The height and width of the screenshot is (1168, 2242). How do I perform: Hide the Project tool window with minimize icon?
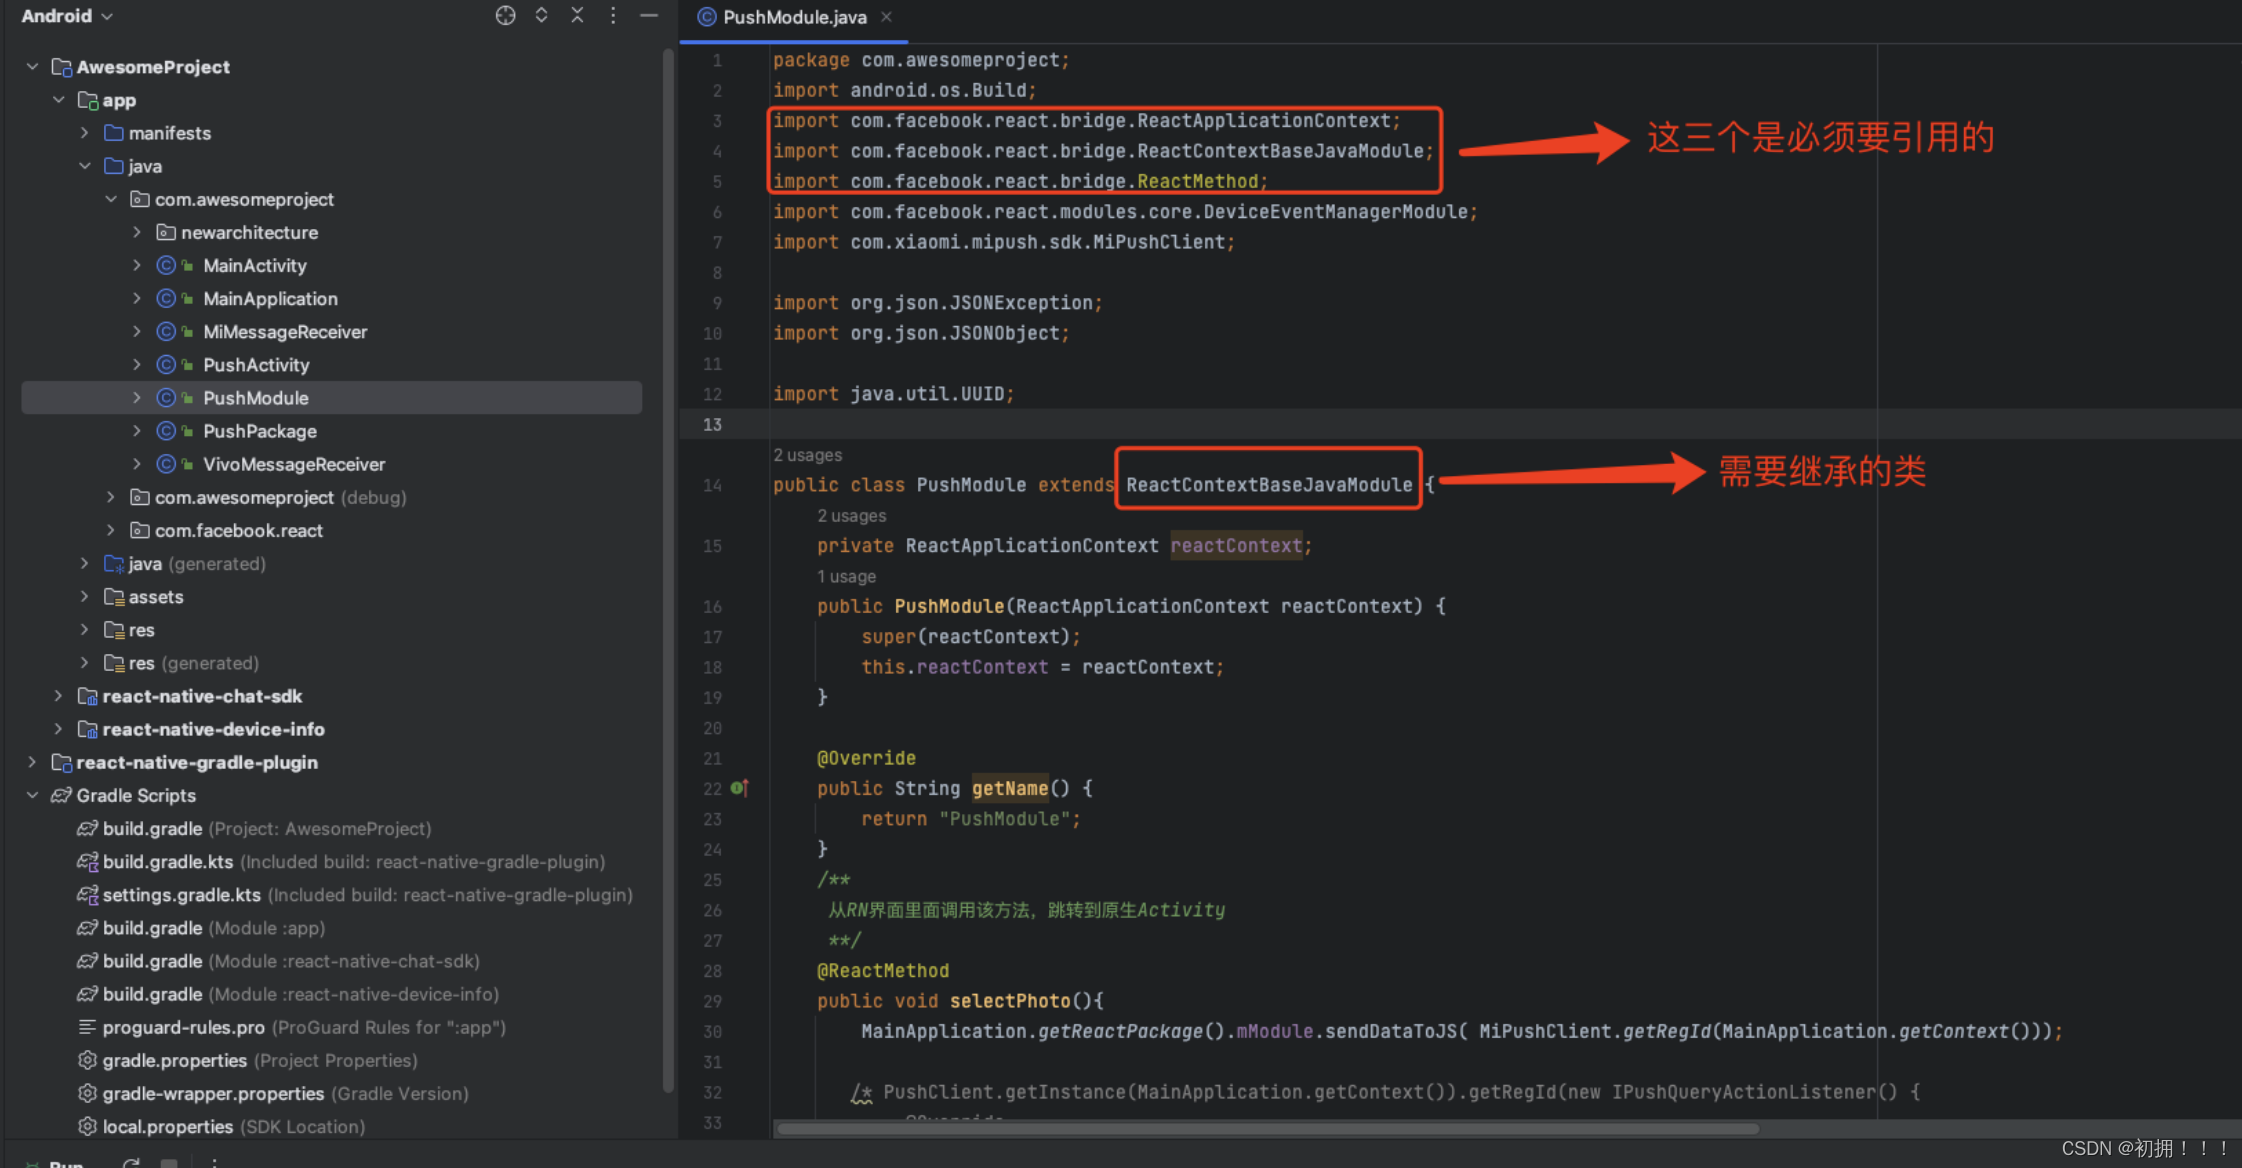click(x=649, y=15)
